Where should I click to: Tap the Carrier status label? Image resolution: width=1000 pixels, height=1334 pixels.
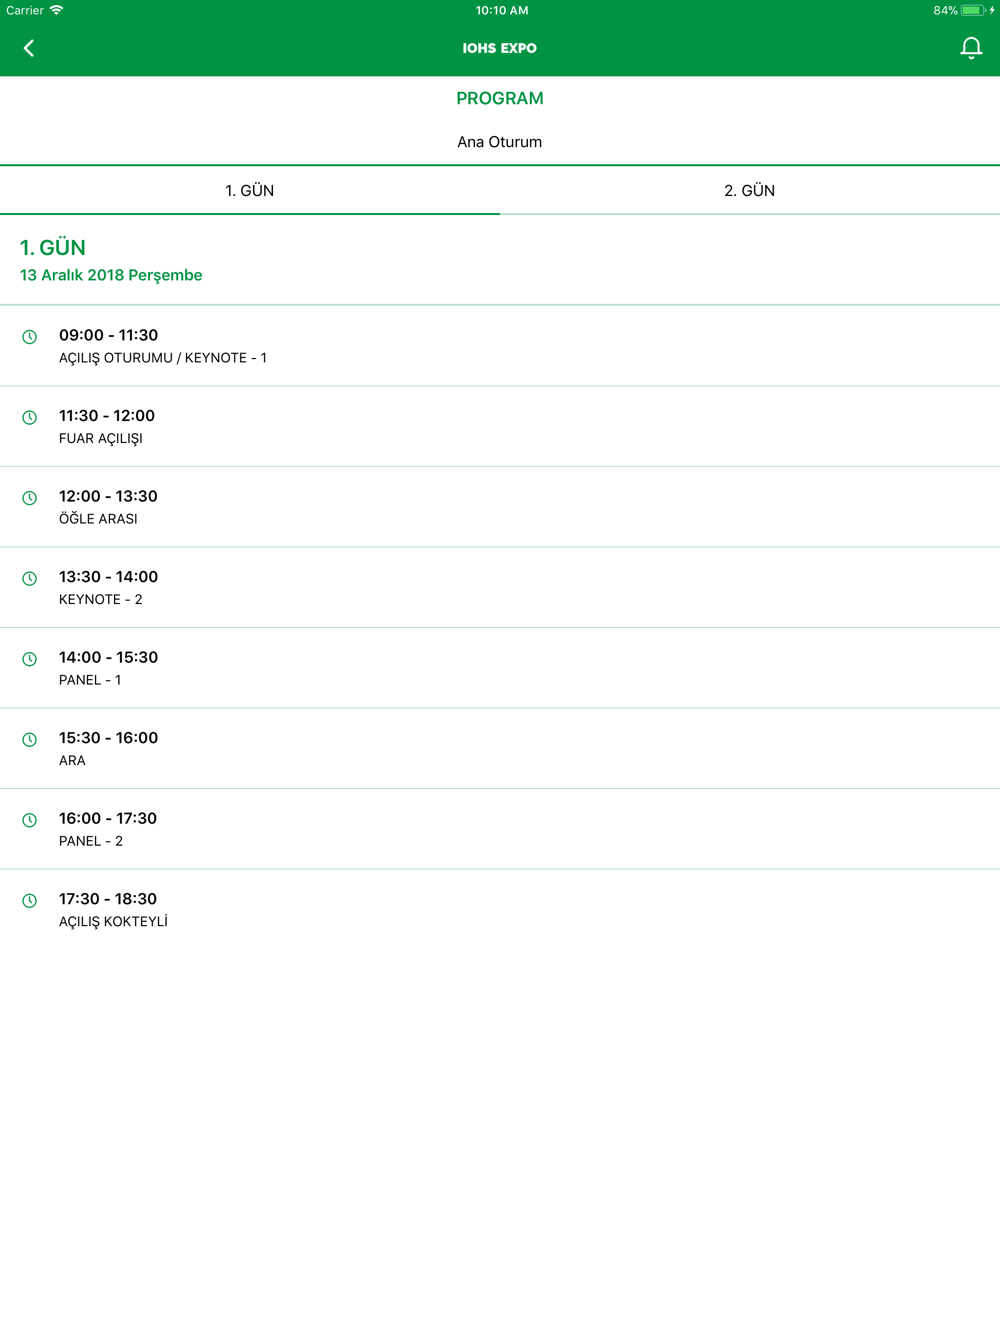pyautogui.click(x=25, y=10)
